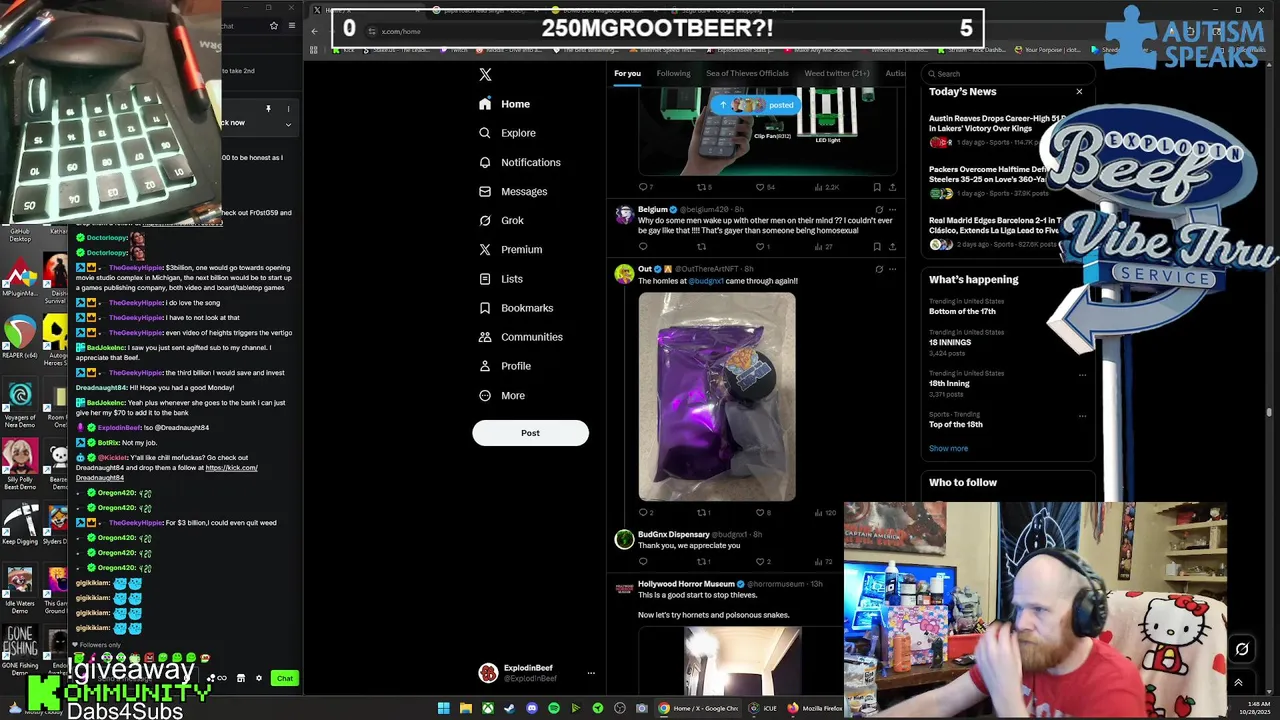
Task: Open Messages in the X sidebar
Action: [513, 191]
